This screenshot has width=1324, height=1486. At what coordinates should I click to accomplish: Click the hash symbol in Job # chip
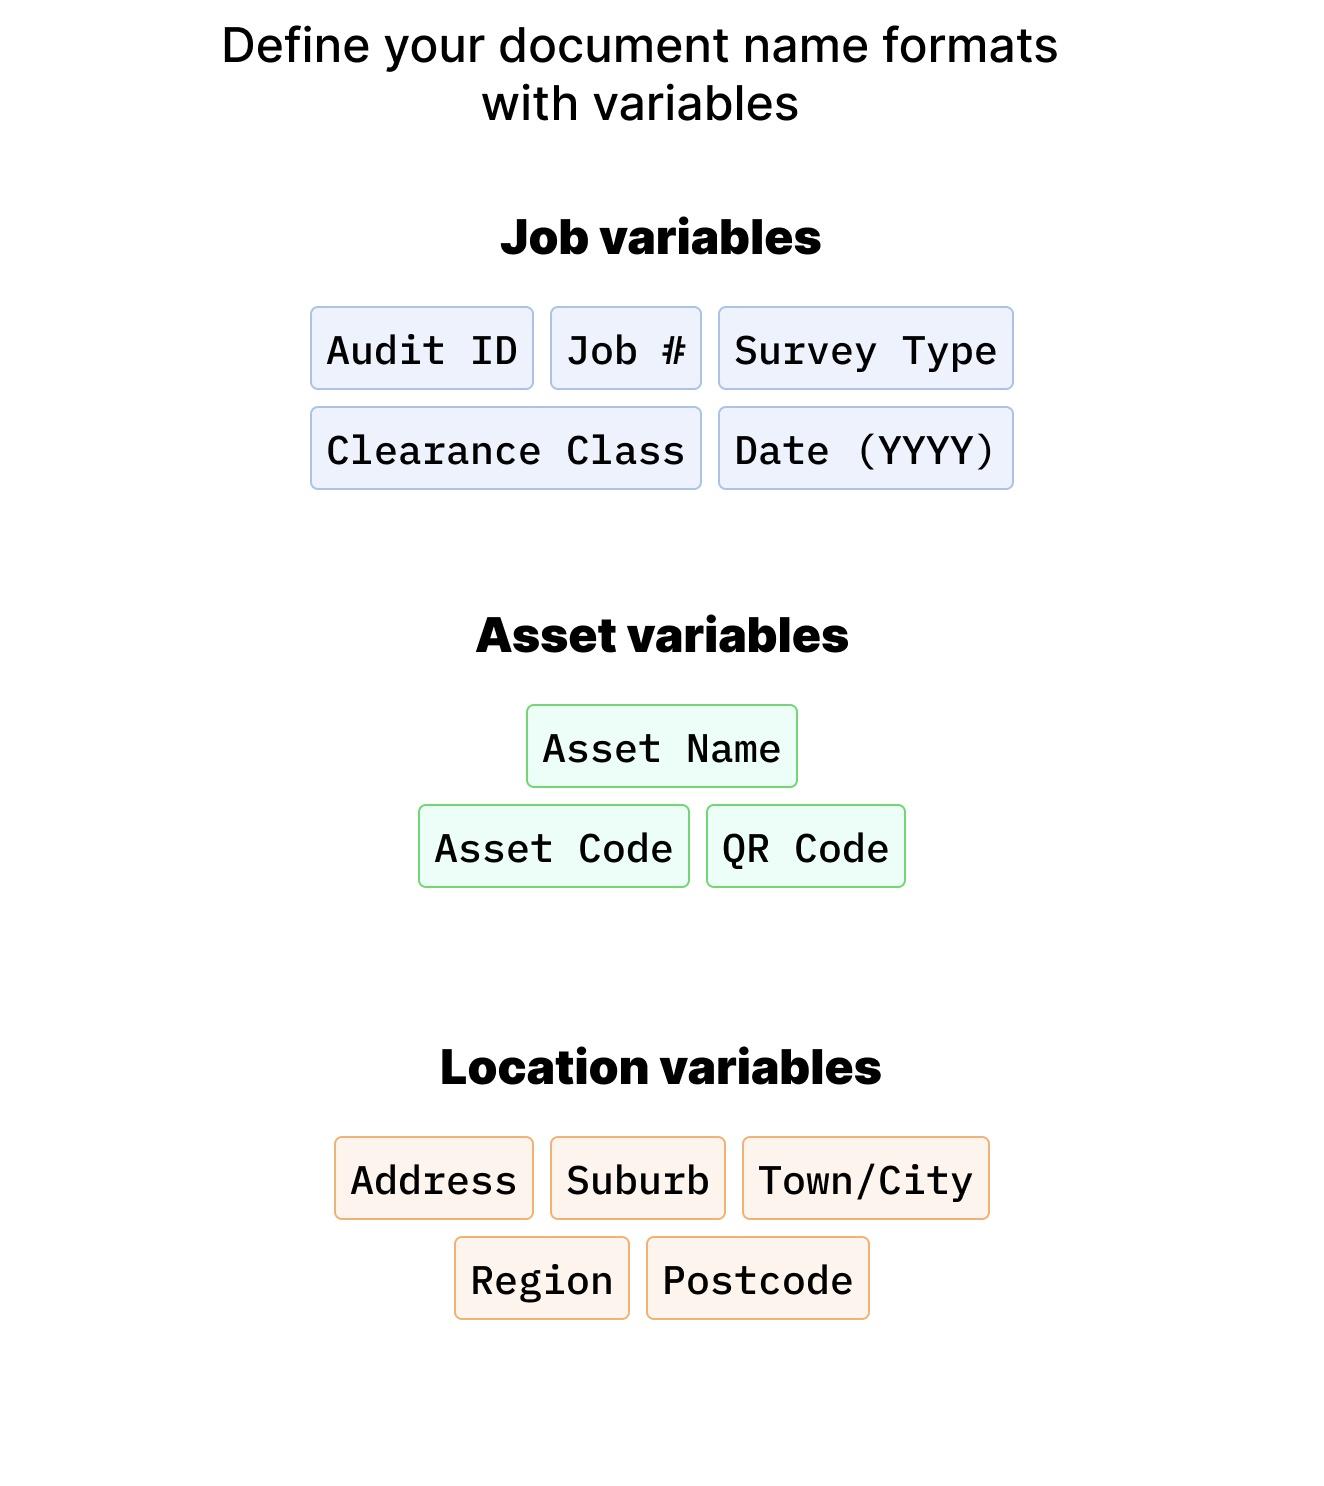click(x=674, y=350)
